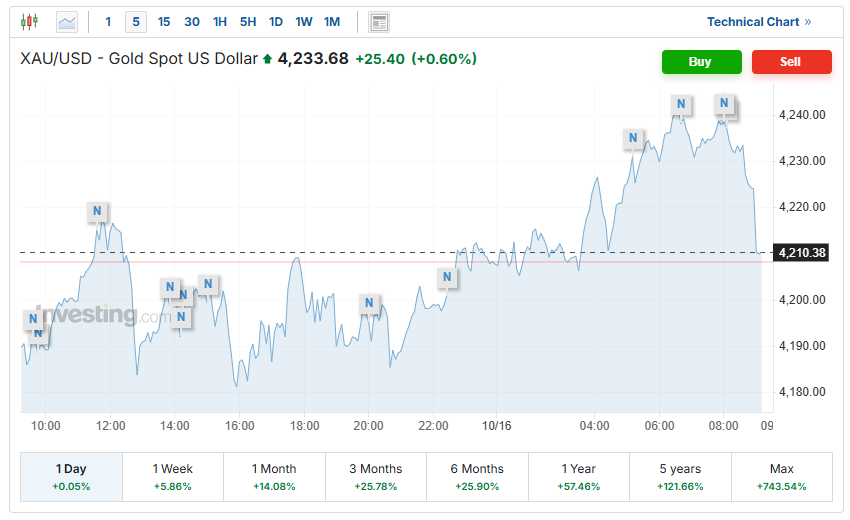The width and height of the screenshot is (850, 520).
Task: Select the 1 Week range tab
Action: click(172, 476)
